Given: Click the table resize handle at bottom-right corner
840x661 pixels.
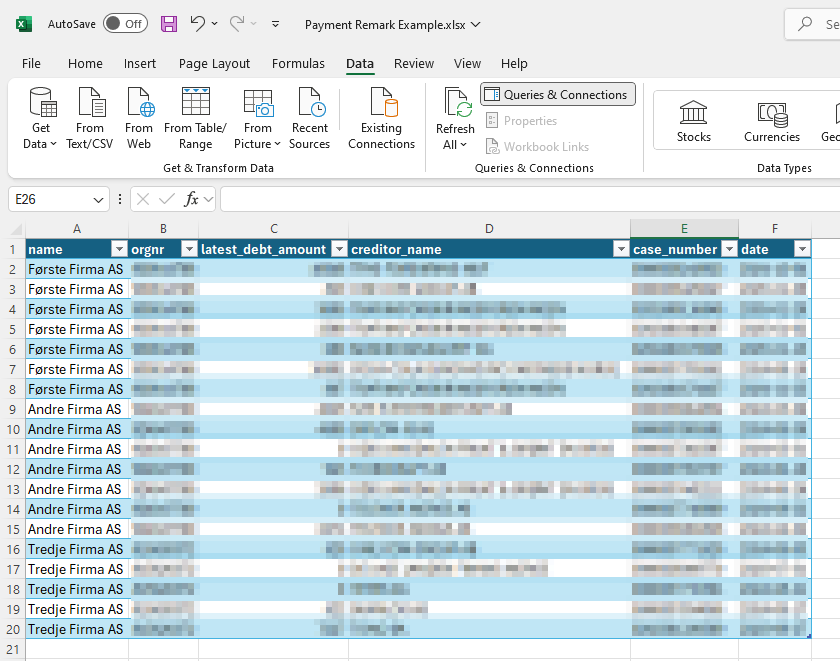Looking at the screenshot, I should coord(809,636).
